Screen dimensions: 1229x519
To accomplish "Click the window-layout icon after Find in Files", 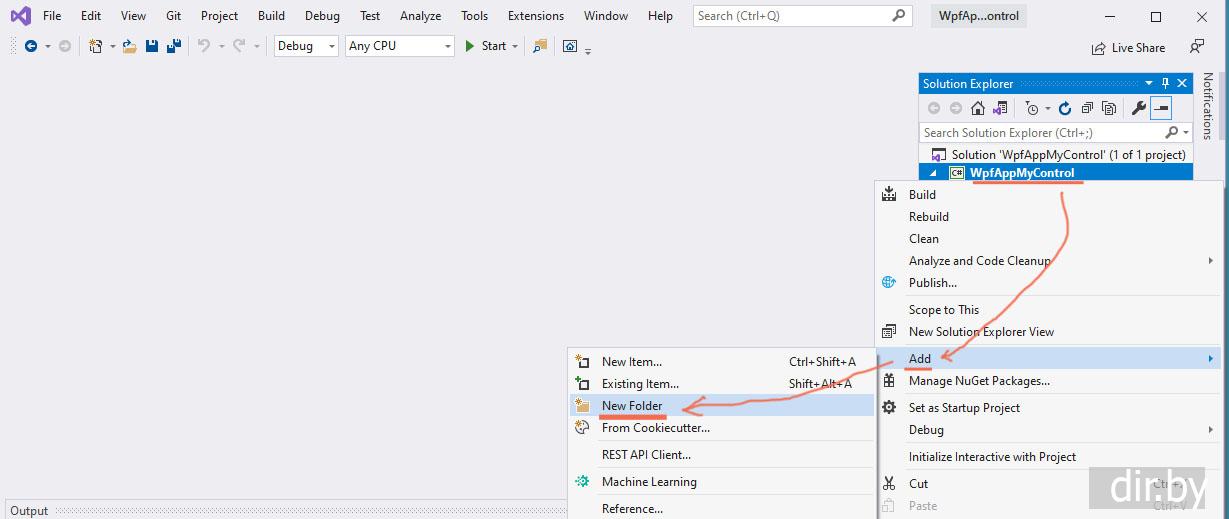I will 570,46.
